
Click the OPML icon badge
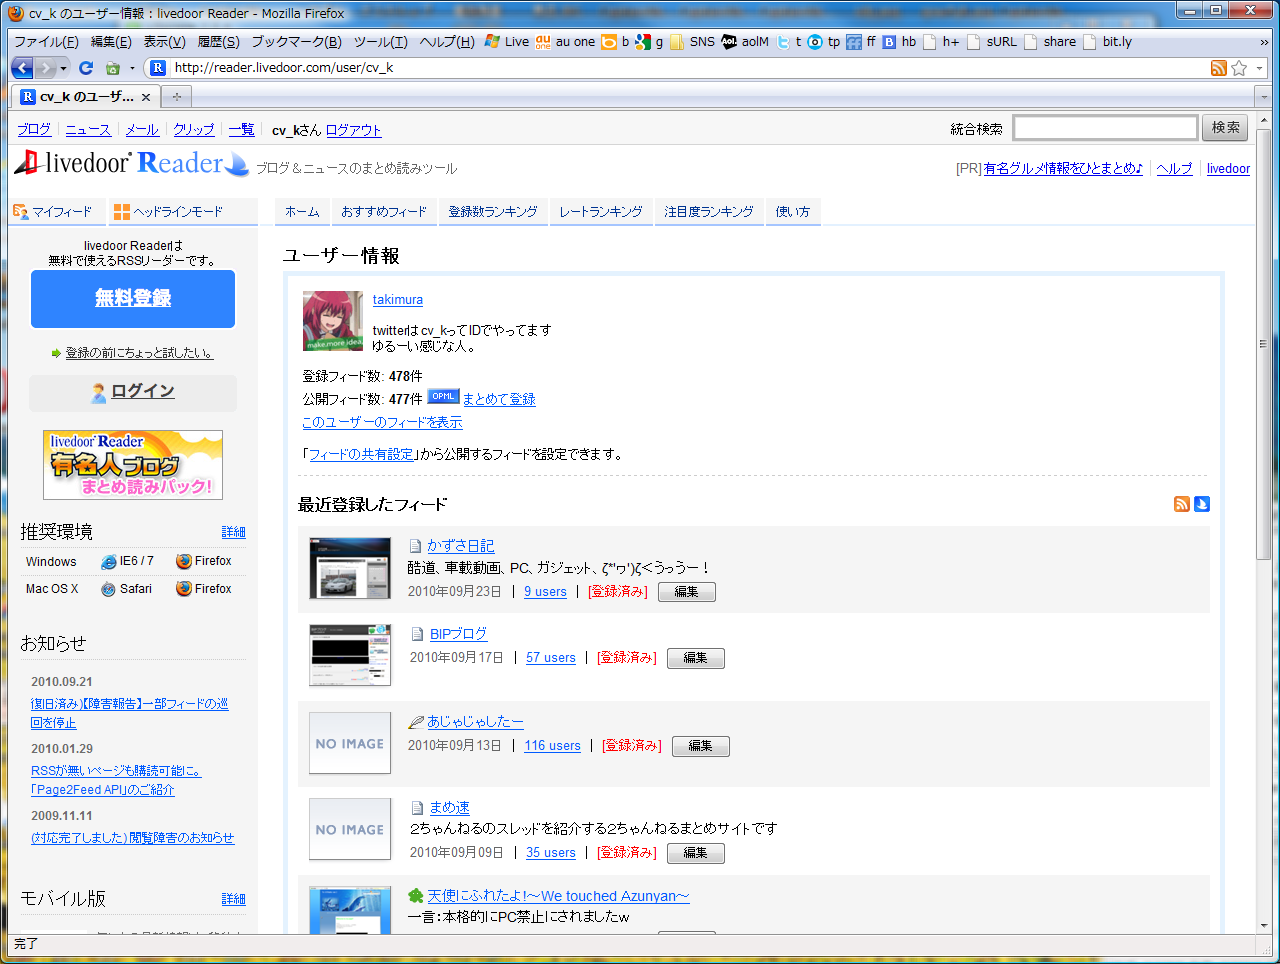pos(443,397)
